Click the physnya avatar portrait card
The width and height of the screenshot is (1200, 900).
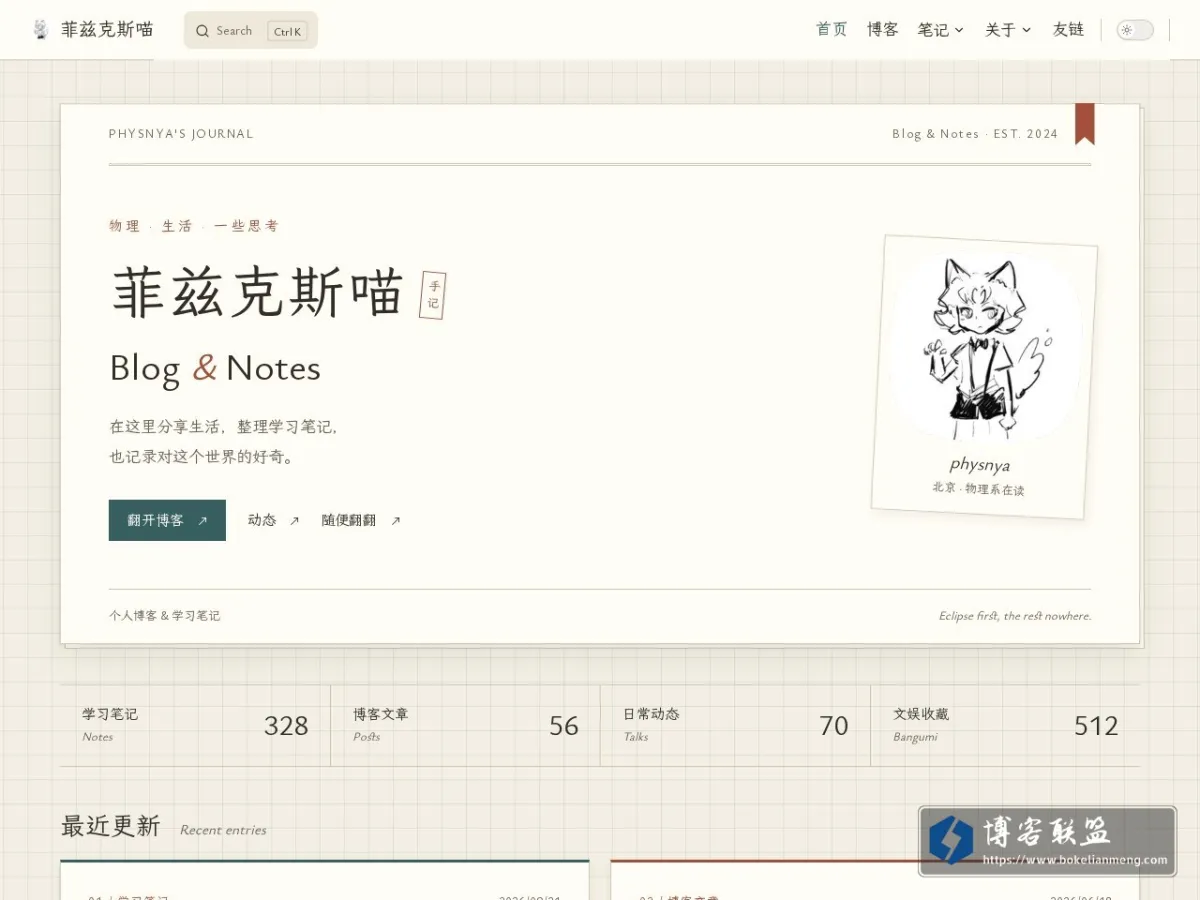click(x=984, y=377)
